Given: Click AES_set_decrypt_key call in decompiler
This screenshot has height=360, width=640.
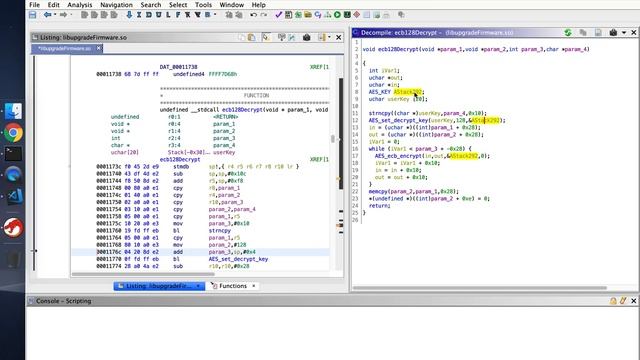Looking at the screenshot, I should click(398, 120).
